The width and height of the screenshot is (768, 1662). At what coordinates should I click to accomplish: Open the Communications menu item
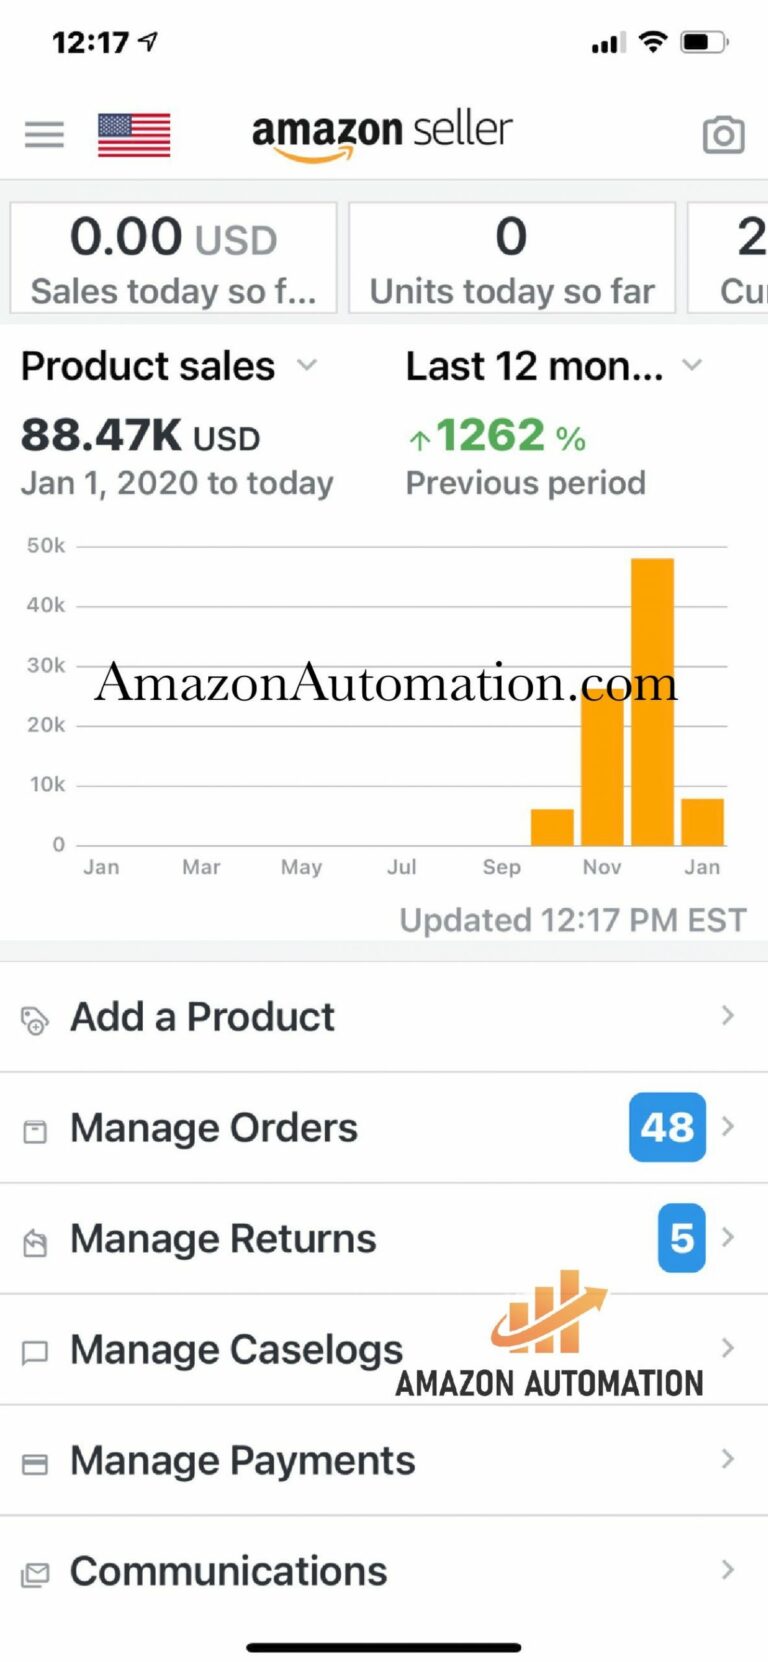pos(228,1571)
